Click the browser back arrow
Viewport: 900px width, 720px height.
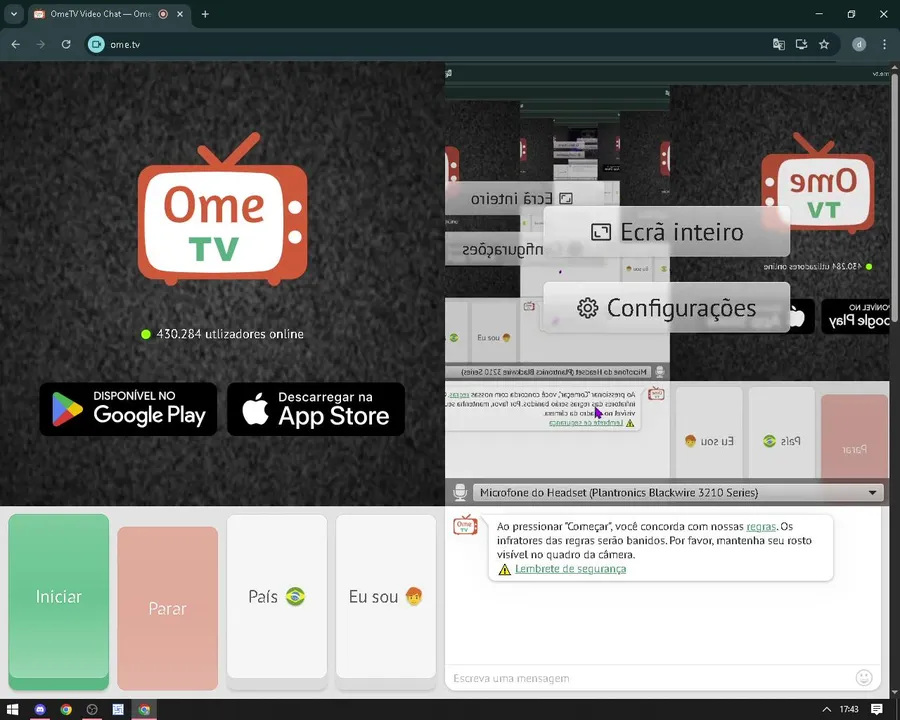[15, 44]
